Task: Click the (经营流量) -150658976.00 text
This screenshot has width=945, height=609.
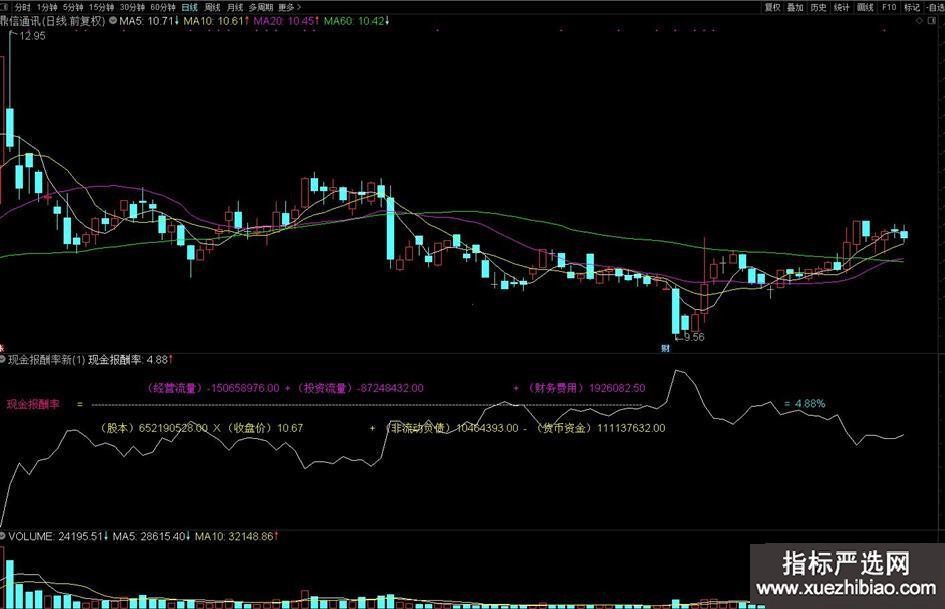Action: 213,388
